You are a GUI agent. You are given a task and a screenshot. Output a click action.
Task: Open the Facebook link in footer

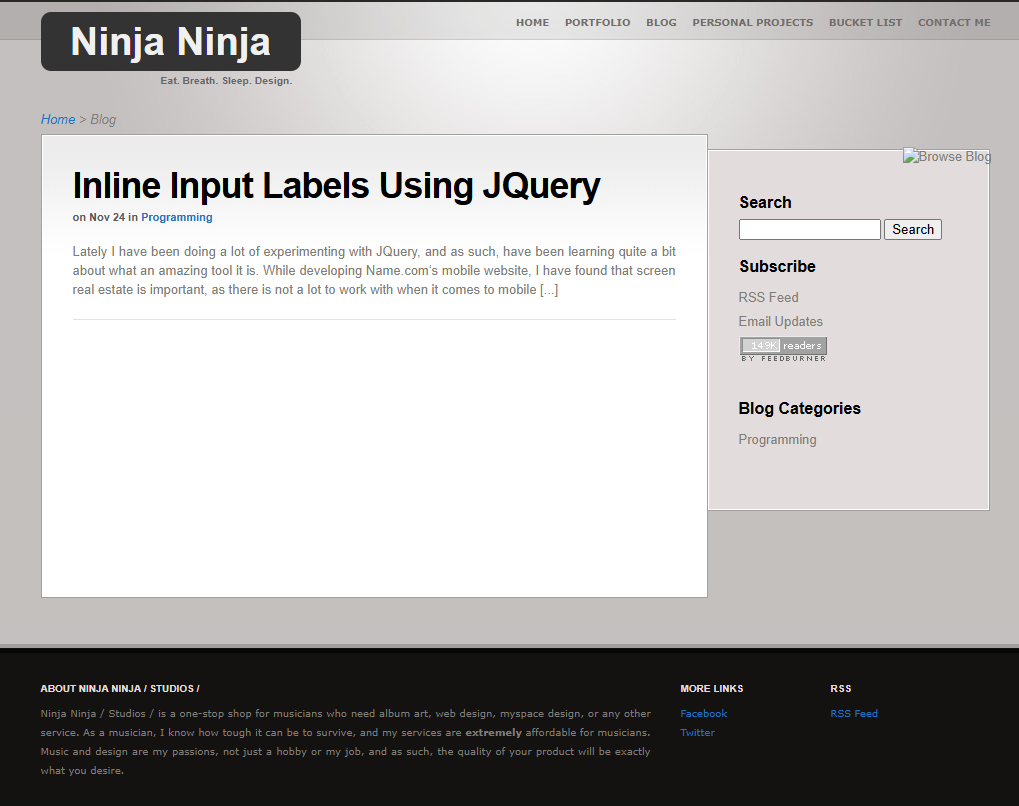point(703,714)
